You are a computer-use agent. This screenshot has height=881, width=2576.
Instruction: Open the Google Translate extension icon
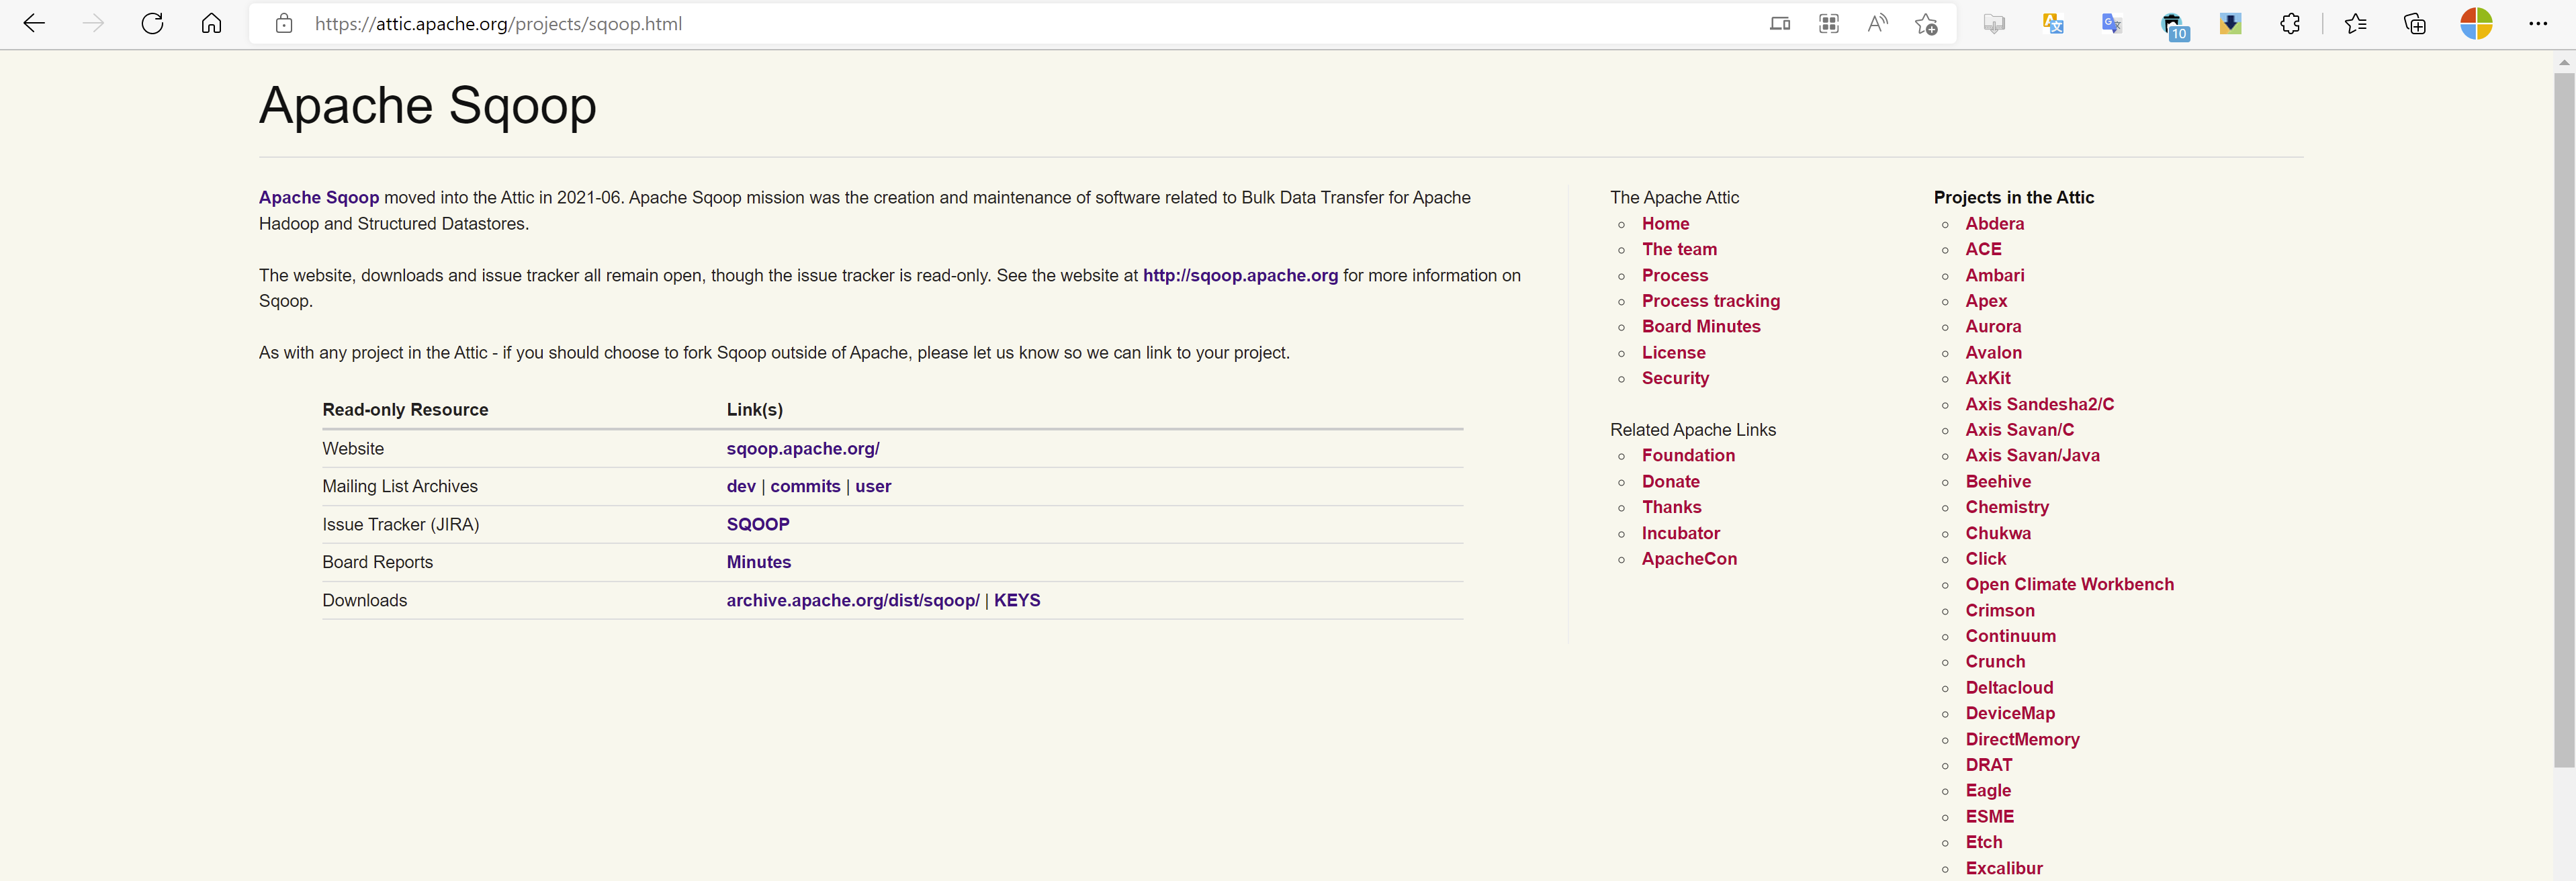point(2112,24)
